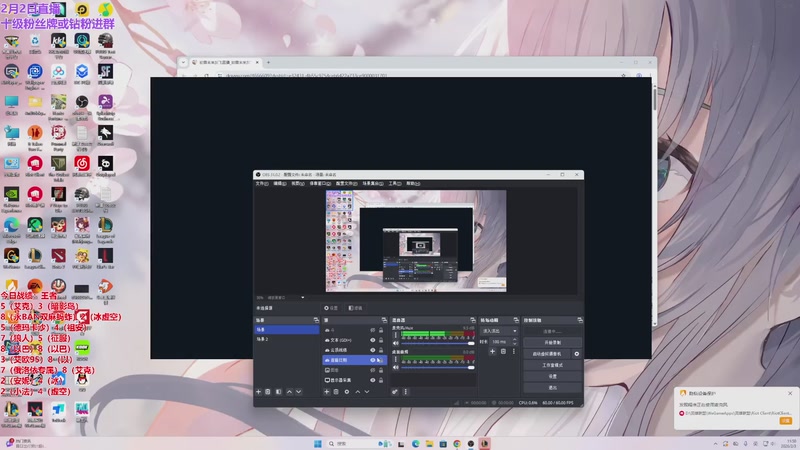The height and width of the screenshot is (450, 800).
Task: Pop out the sources dock panel
Action: tap(384, 320)
